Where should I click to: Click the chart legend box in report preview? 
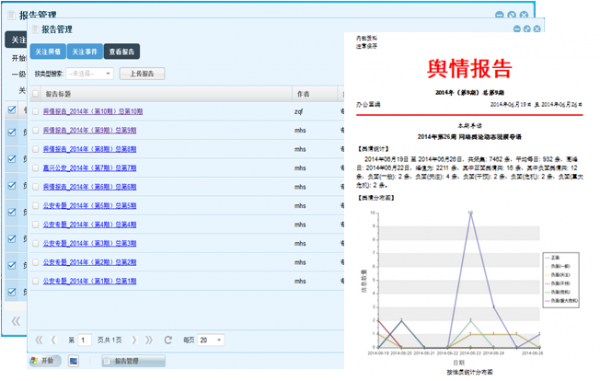561,280
